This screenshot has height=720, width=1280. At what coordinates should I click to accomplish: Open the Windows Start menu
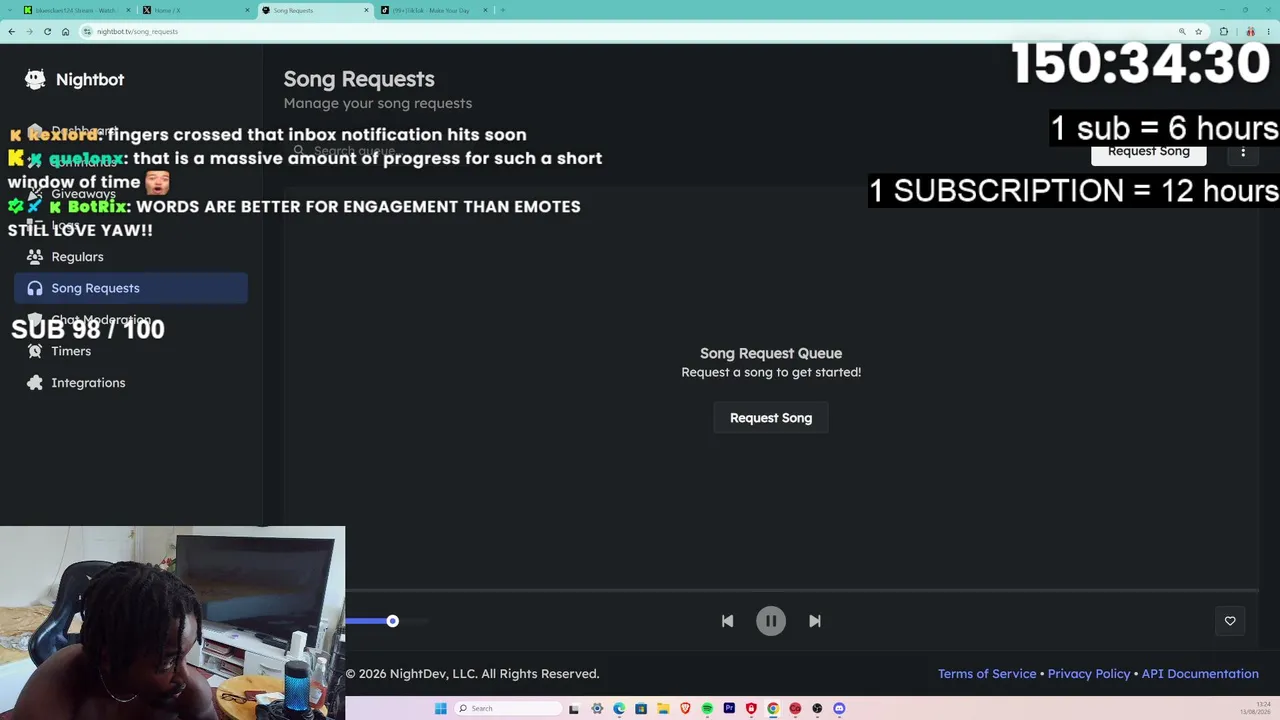coord(440,709)
